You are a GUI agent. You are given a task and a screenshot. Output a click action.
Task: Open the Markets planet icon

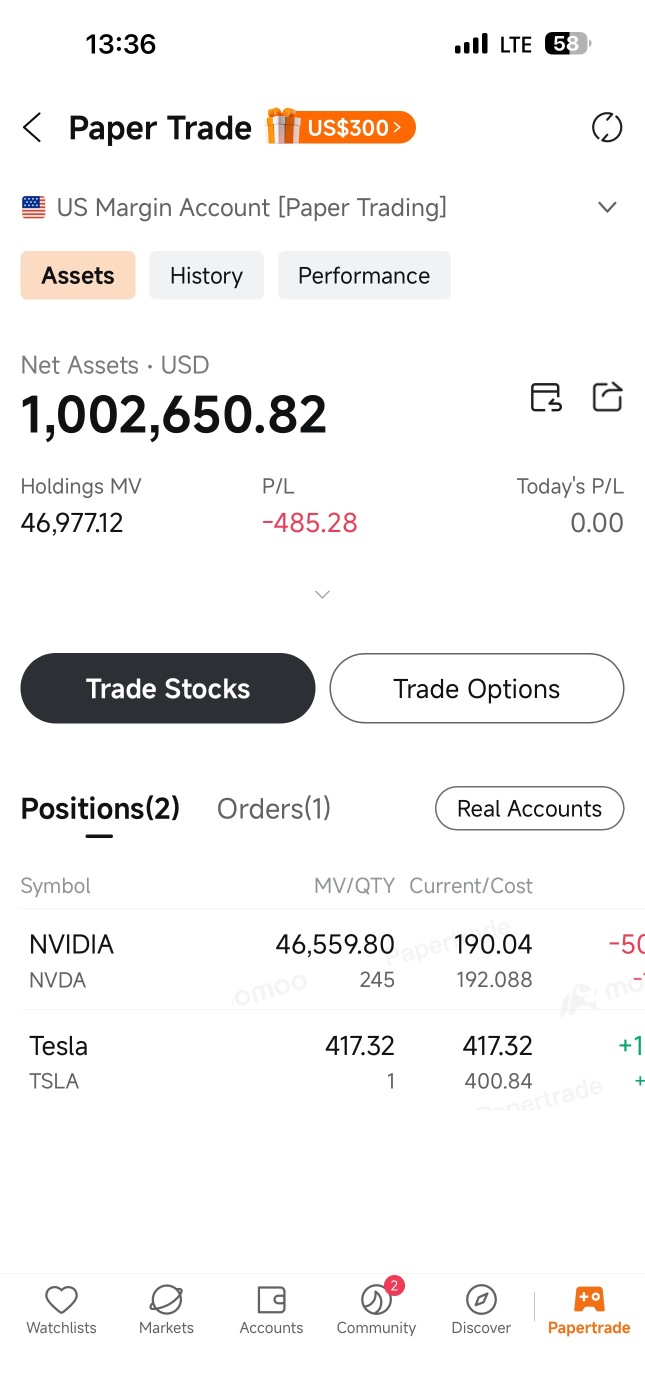pyautogui.click(x=166, y=1299)
